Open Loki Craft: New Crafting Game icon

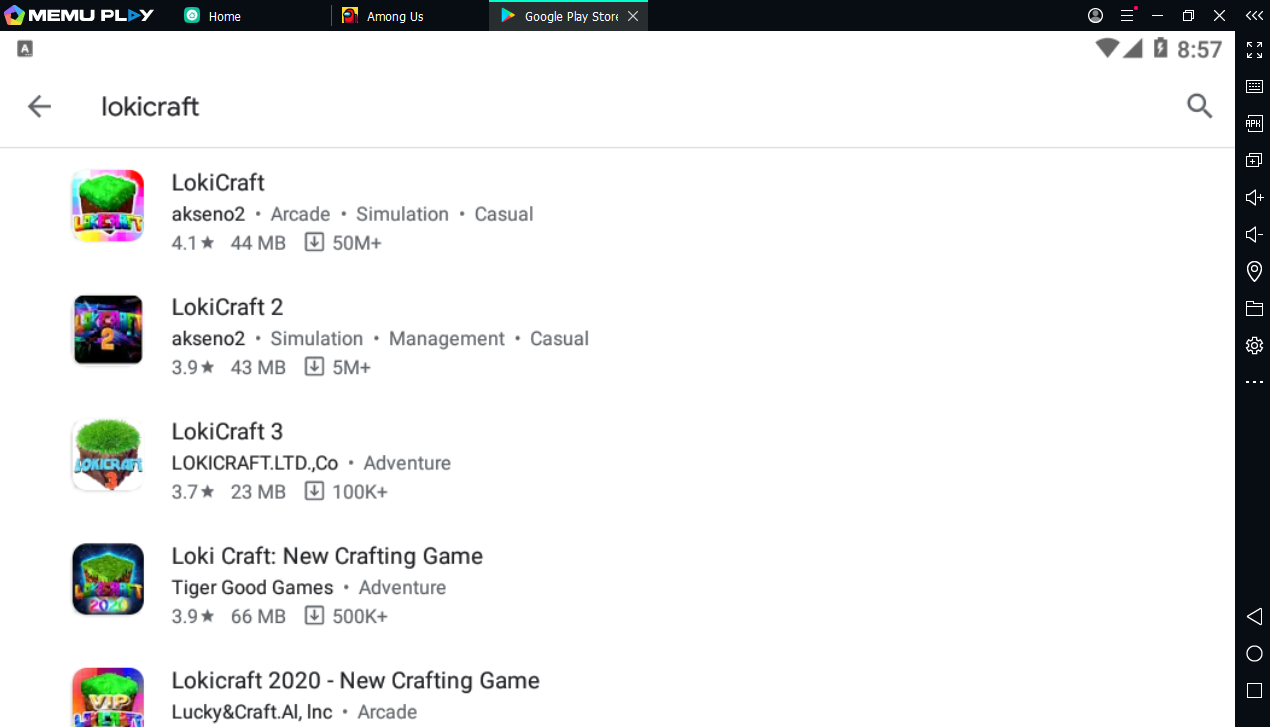[x=108, y=579]
